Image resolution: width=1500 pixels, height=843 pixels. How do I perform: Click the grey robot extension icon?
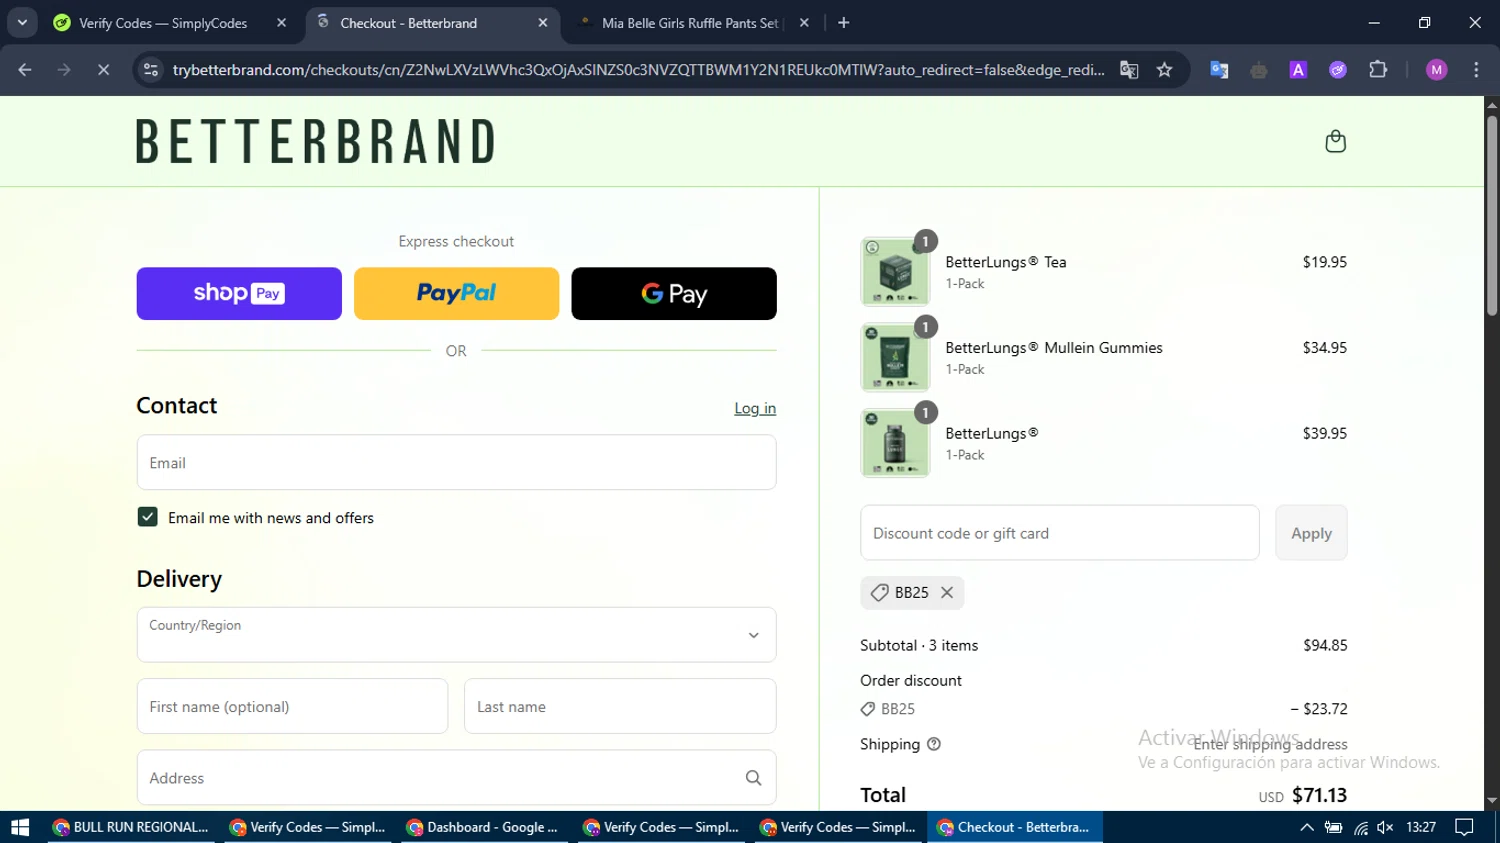click(1259, 70)
